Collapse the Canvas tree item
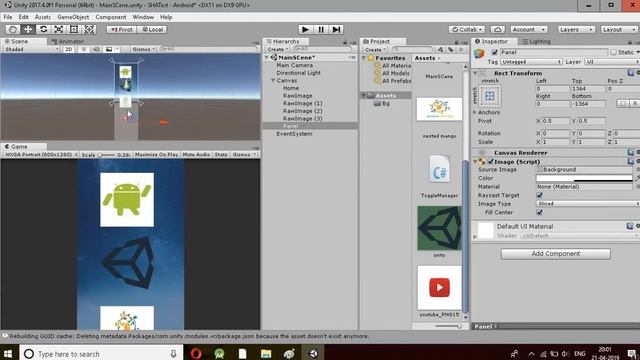 coord(273,80)
